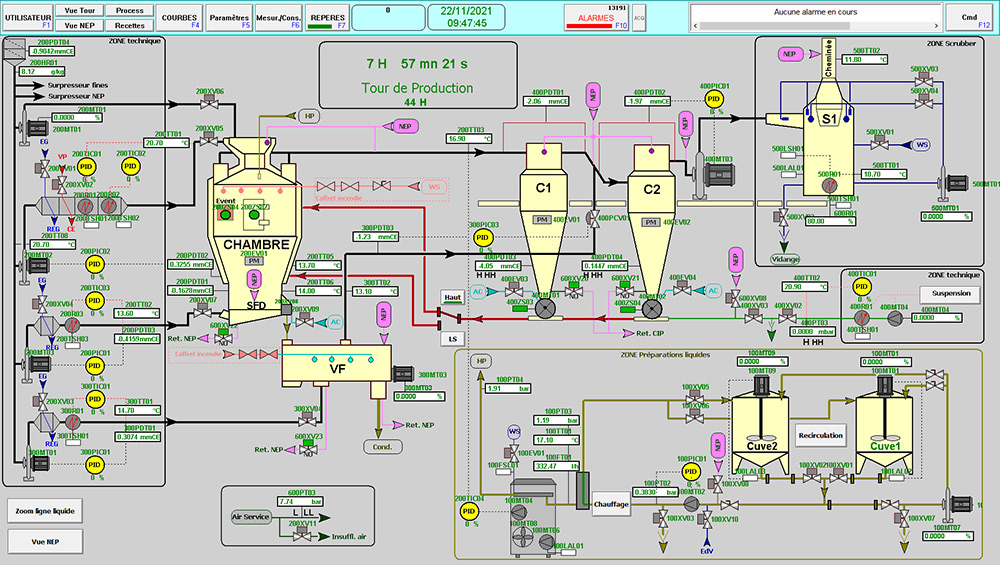Click the 200TT01 temperature value 20.70
Image resolution: width=1000 pixels, height=565 pixels.
(166, 143)
